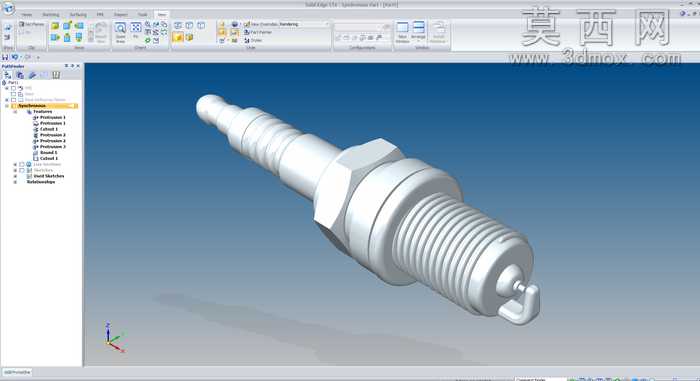Select the active View ribbon tab

pyautogui.click(x=161, y=15)
